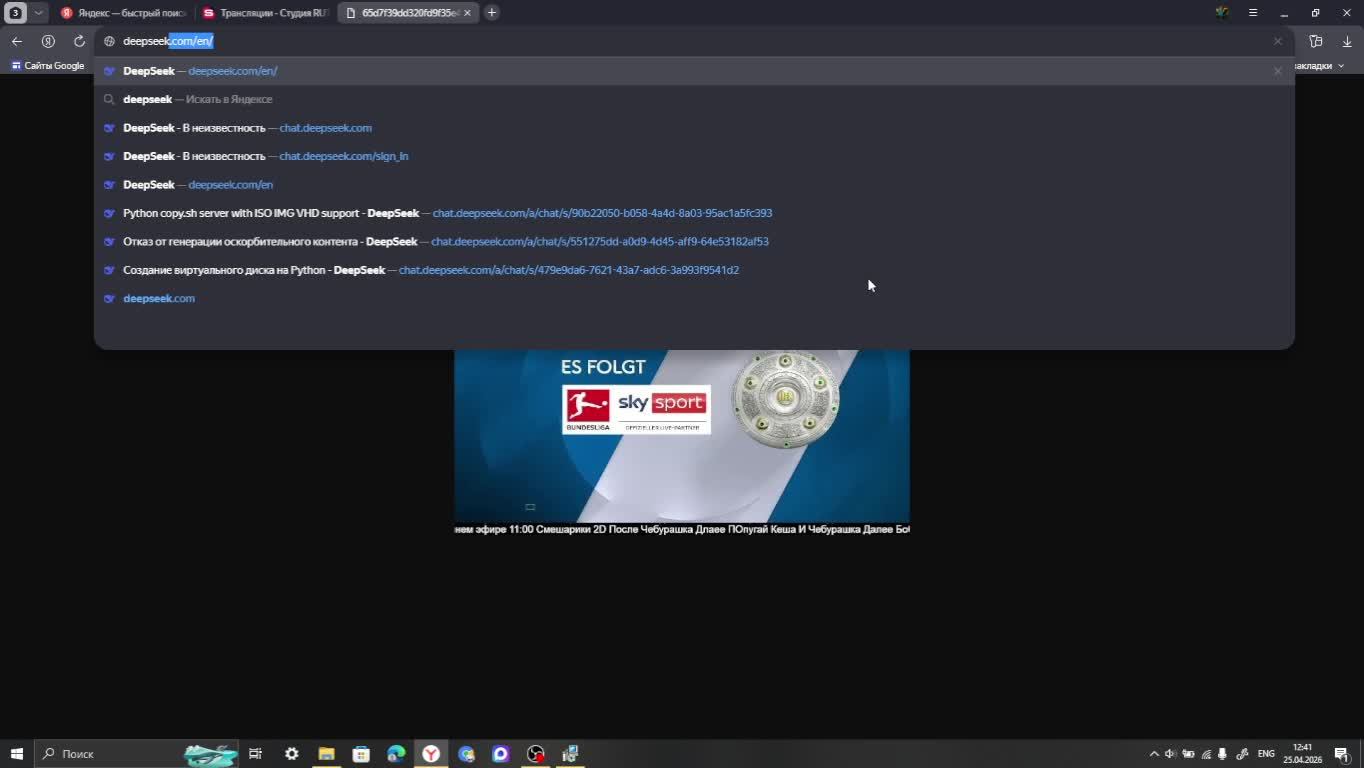Switch to the Трансляции - Студия tab
This screenshot has height=768, width=1364.
(x=265, y=13)
